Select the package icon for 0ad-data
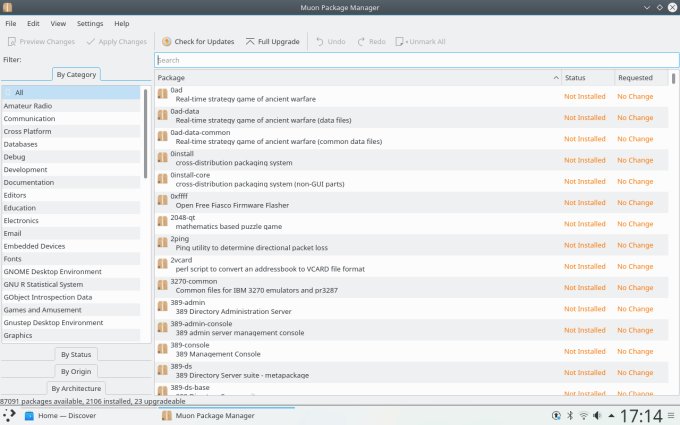 pyautogui.click(x=163, y=115)
